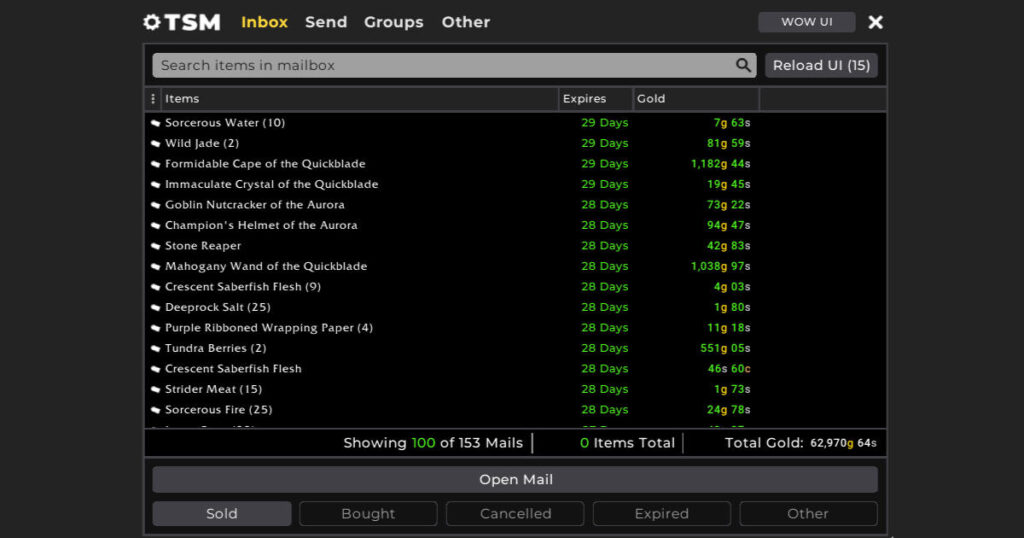Switch to WOW UI view

[x=806, y=22]
